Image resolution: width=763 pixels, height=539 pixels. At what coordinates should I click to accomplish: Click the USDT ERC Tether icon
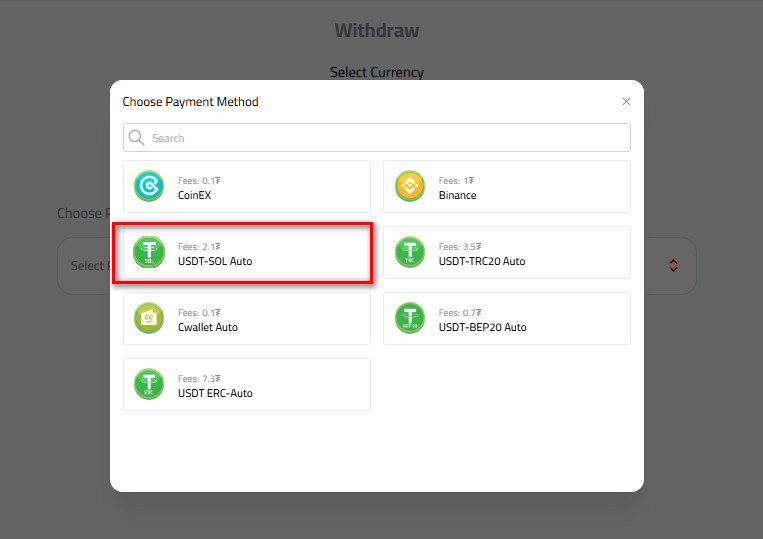pyautogui.click(x=149, y=384)
